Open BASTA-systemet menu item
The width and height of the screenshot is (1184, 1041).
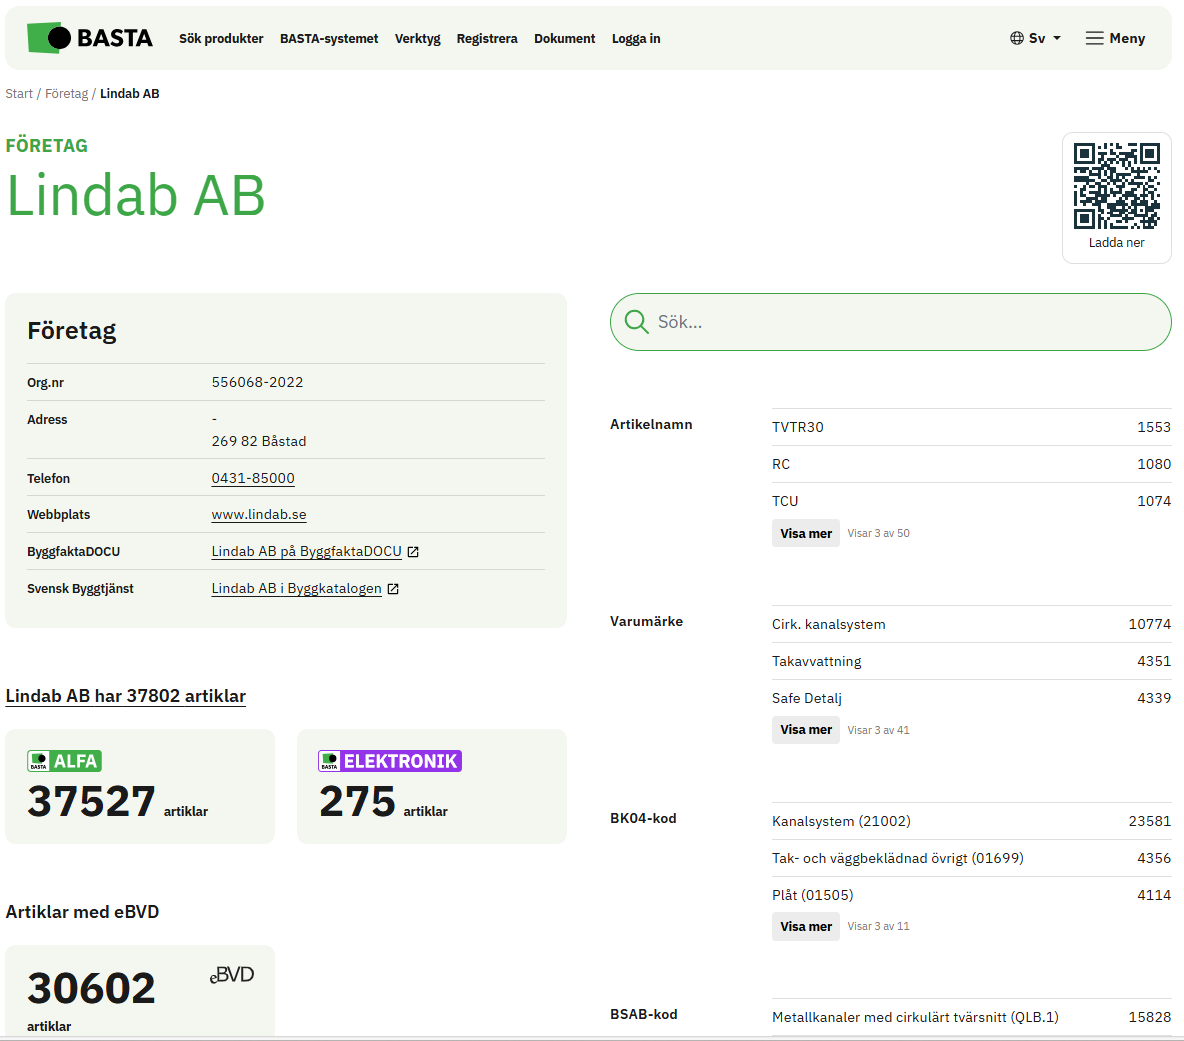(329, 38)
